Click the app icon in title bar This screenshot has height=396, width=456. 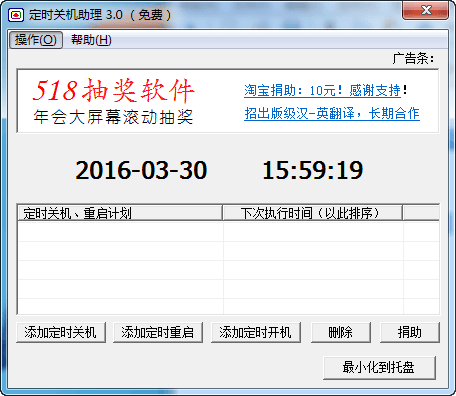[16, 15]
